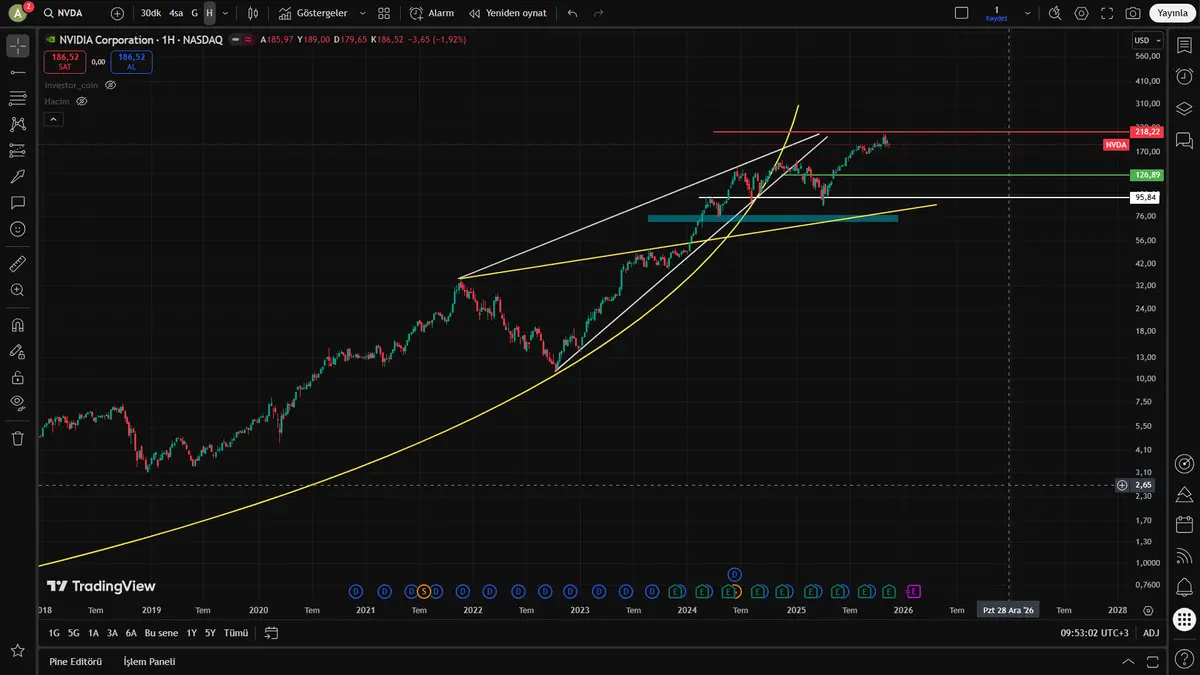
Task: Open the Fibonacci retracement tools
Action: [17, 98]
